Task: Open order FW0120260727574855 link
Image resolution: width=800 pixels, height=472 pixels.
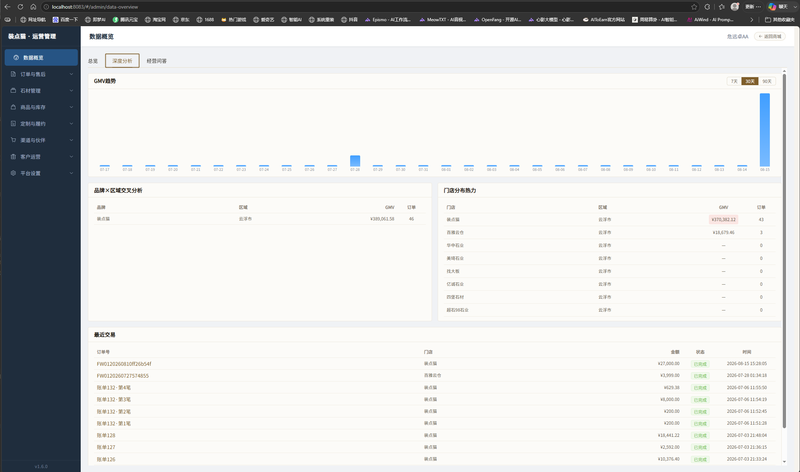Action: (x=123, y=376)
